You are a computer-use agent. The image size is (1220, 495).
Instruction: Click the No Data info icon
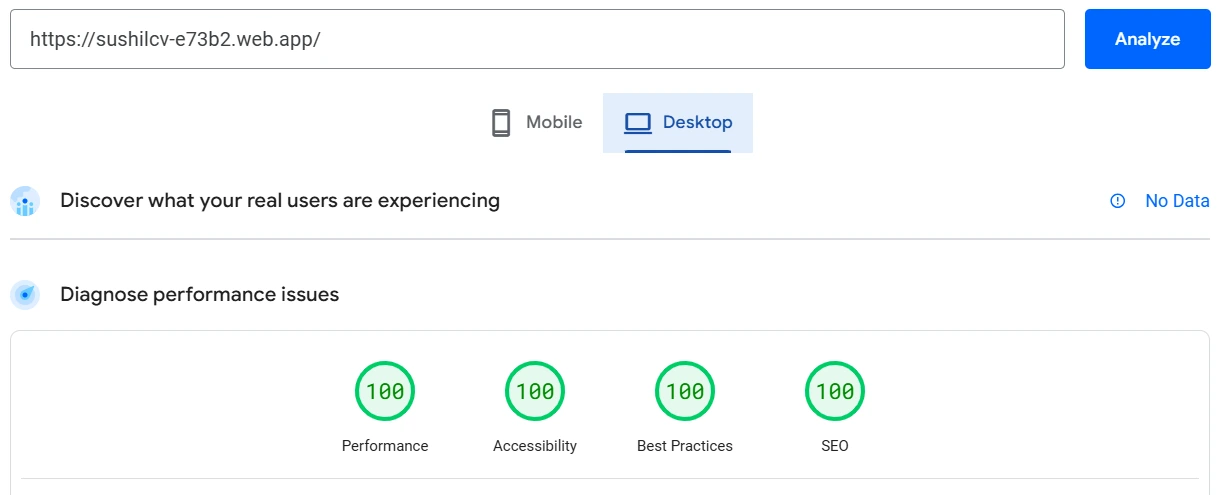[1118, 201]
